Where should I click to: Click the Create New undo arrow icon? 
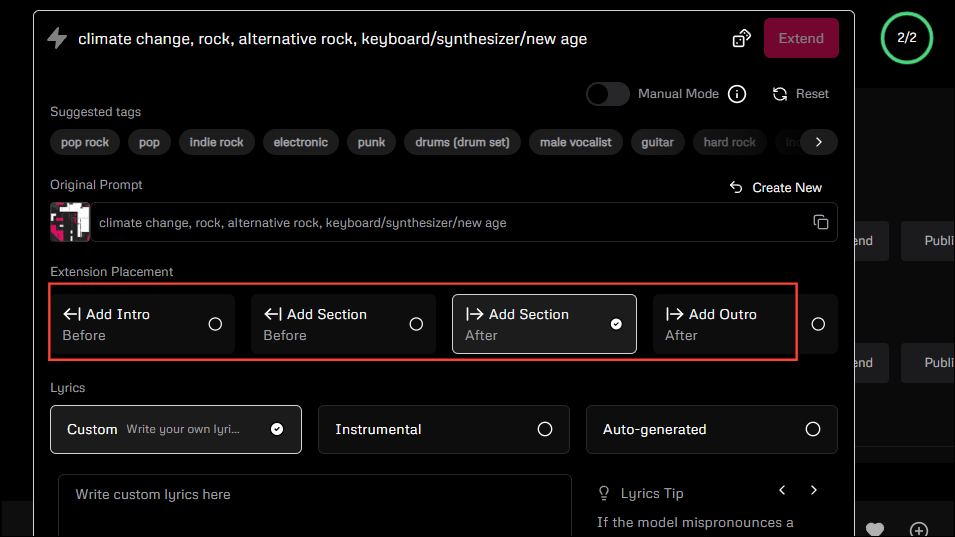tap(736, 188)
